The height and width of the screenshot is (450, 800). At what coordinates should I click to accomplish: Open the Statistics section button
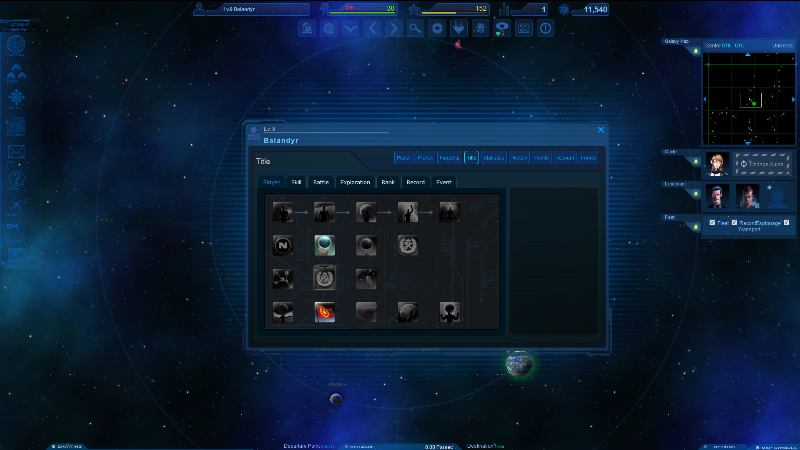pos(494,158)
